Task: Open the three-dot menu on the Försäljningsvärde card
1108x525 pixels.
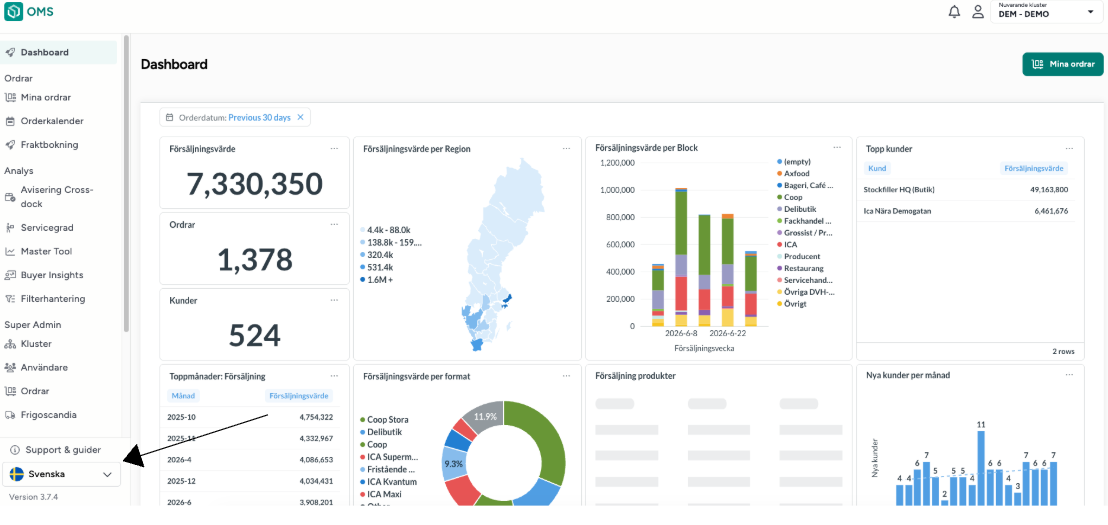Action: coord(334,148)
